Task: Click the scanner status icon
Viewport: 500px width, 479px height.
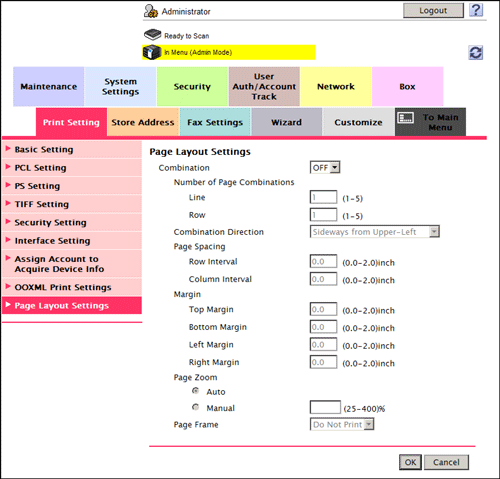Action: [153, 34]
